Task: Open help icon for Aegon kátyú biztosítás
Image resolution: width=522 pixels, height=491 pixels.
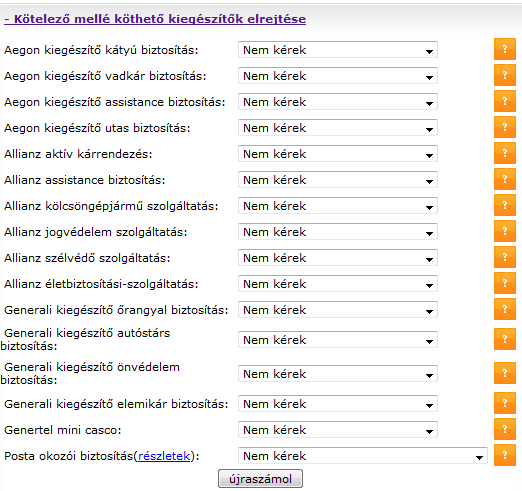Action: [x=505, y=49]
